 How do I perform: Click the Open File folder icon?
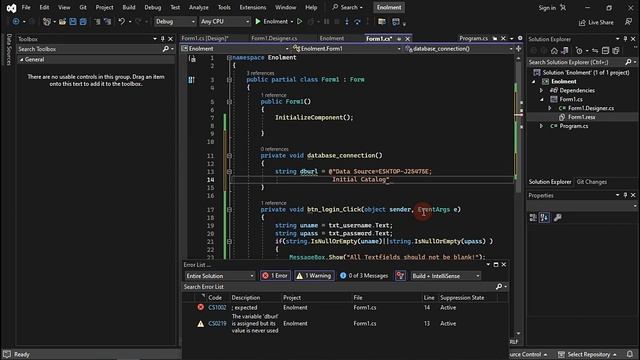tap(62, 22)
